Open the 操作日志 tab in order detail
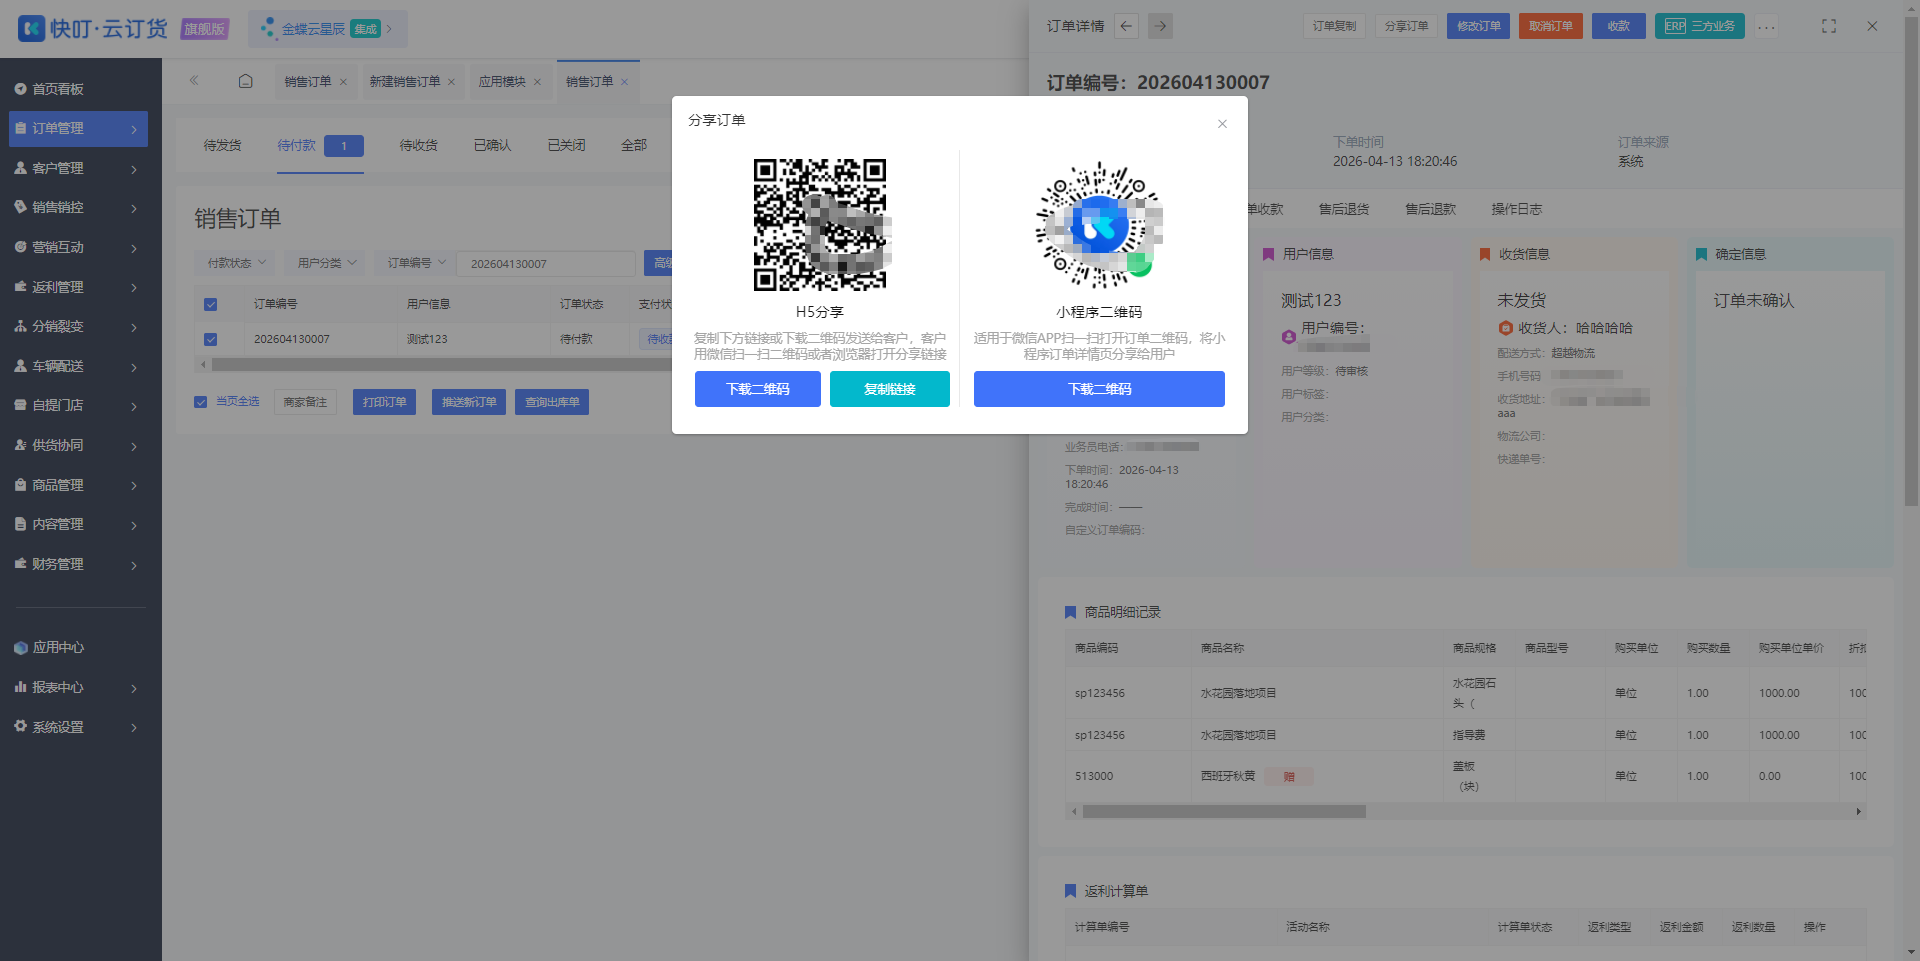1920x961 pixels. tap(1516, 209)
